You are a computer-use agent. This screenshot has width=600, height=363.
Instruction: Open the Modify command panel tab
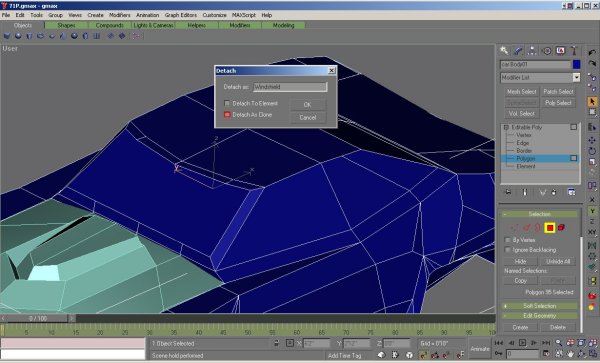518,50
